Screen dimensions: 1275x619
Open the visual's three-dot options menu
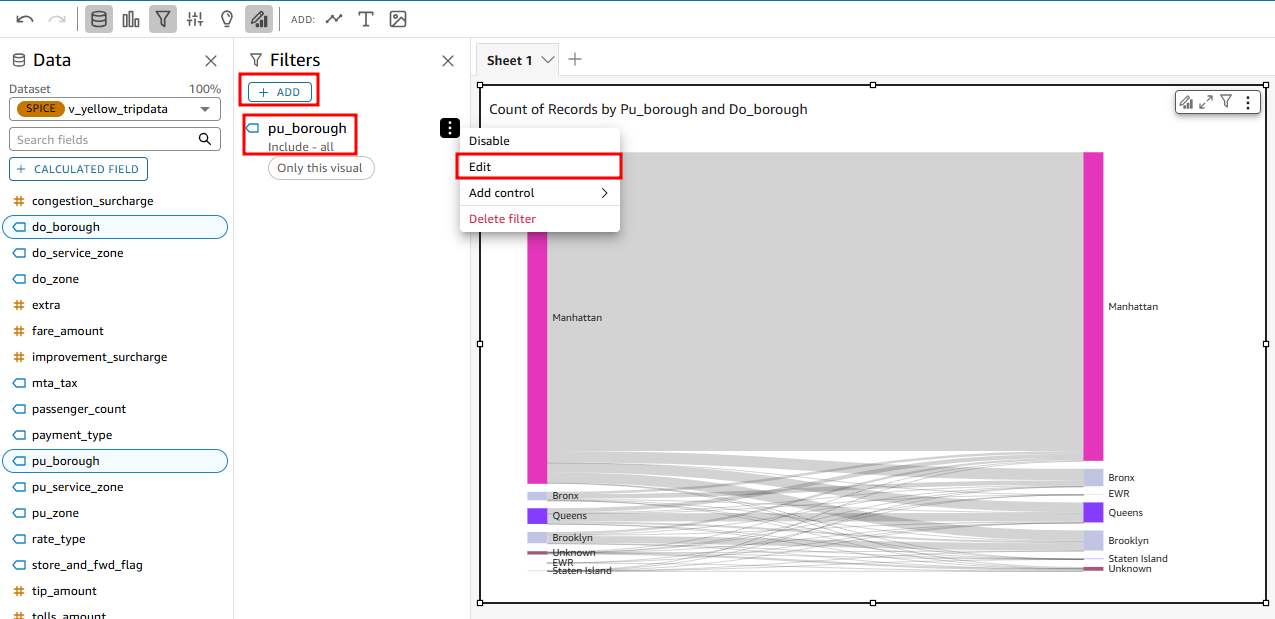pos(1247,102)
